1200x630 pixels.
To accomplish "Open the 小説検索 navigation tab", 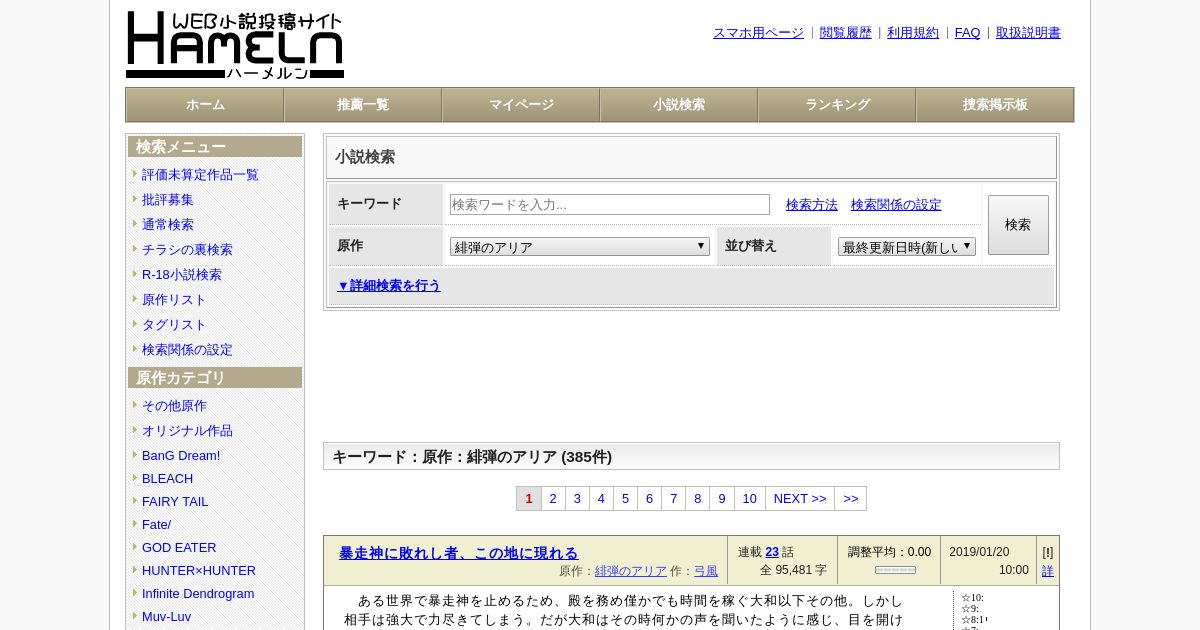I will pos(679,104).
